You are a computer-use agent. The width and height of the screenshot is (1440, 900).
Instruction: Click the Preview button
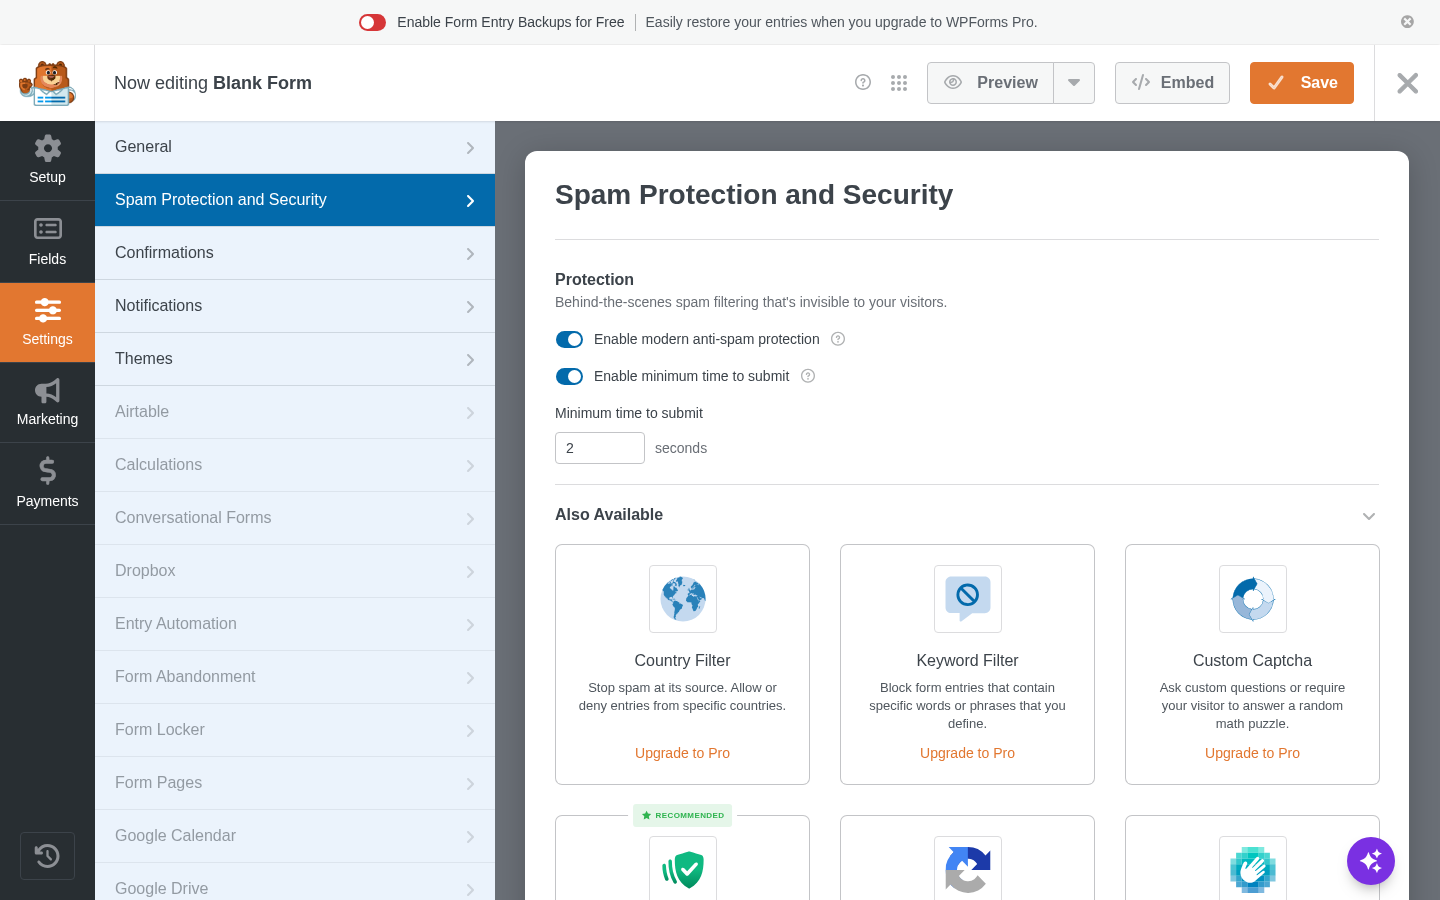pyautogui.click(x=990, y=83)
